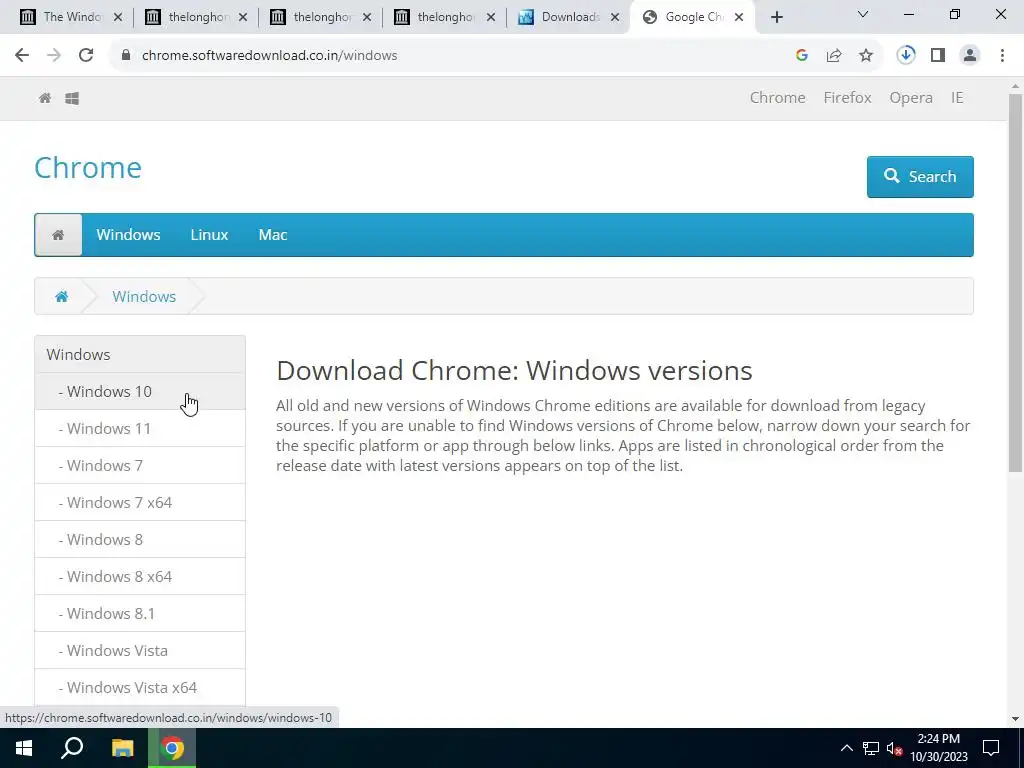Viewport: 1024px width, 768px height.
Task: Click Chrome icon in taskbar
Action: pos(172,748)
